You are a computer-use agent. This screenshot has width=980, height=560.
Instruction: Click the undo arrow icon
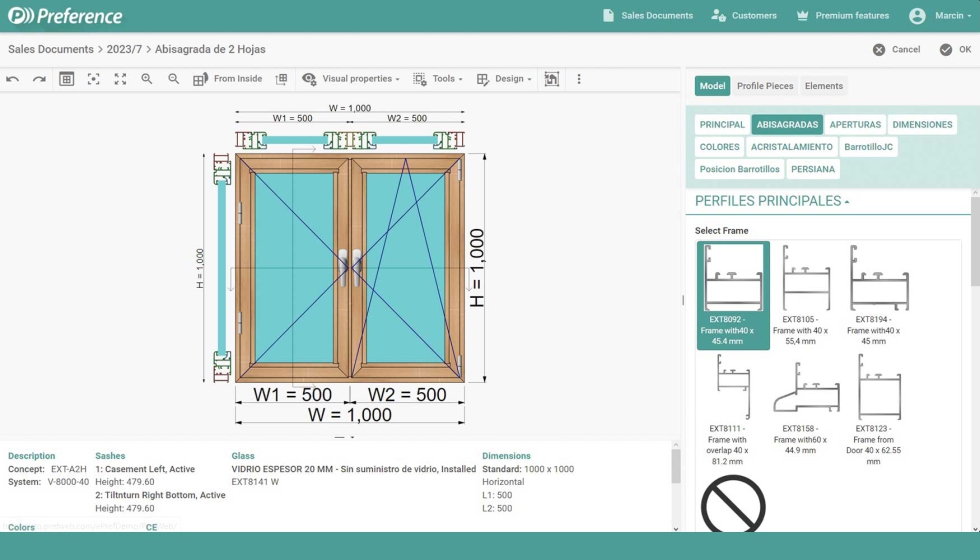click(13, 79)
